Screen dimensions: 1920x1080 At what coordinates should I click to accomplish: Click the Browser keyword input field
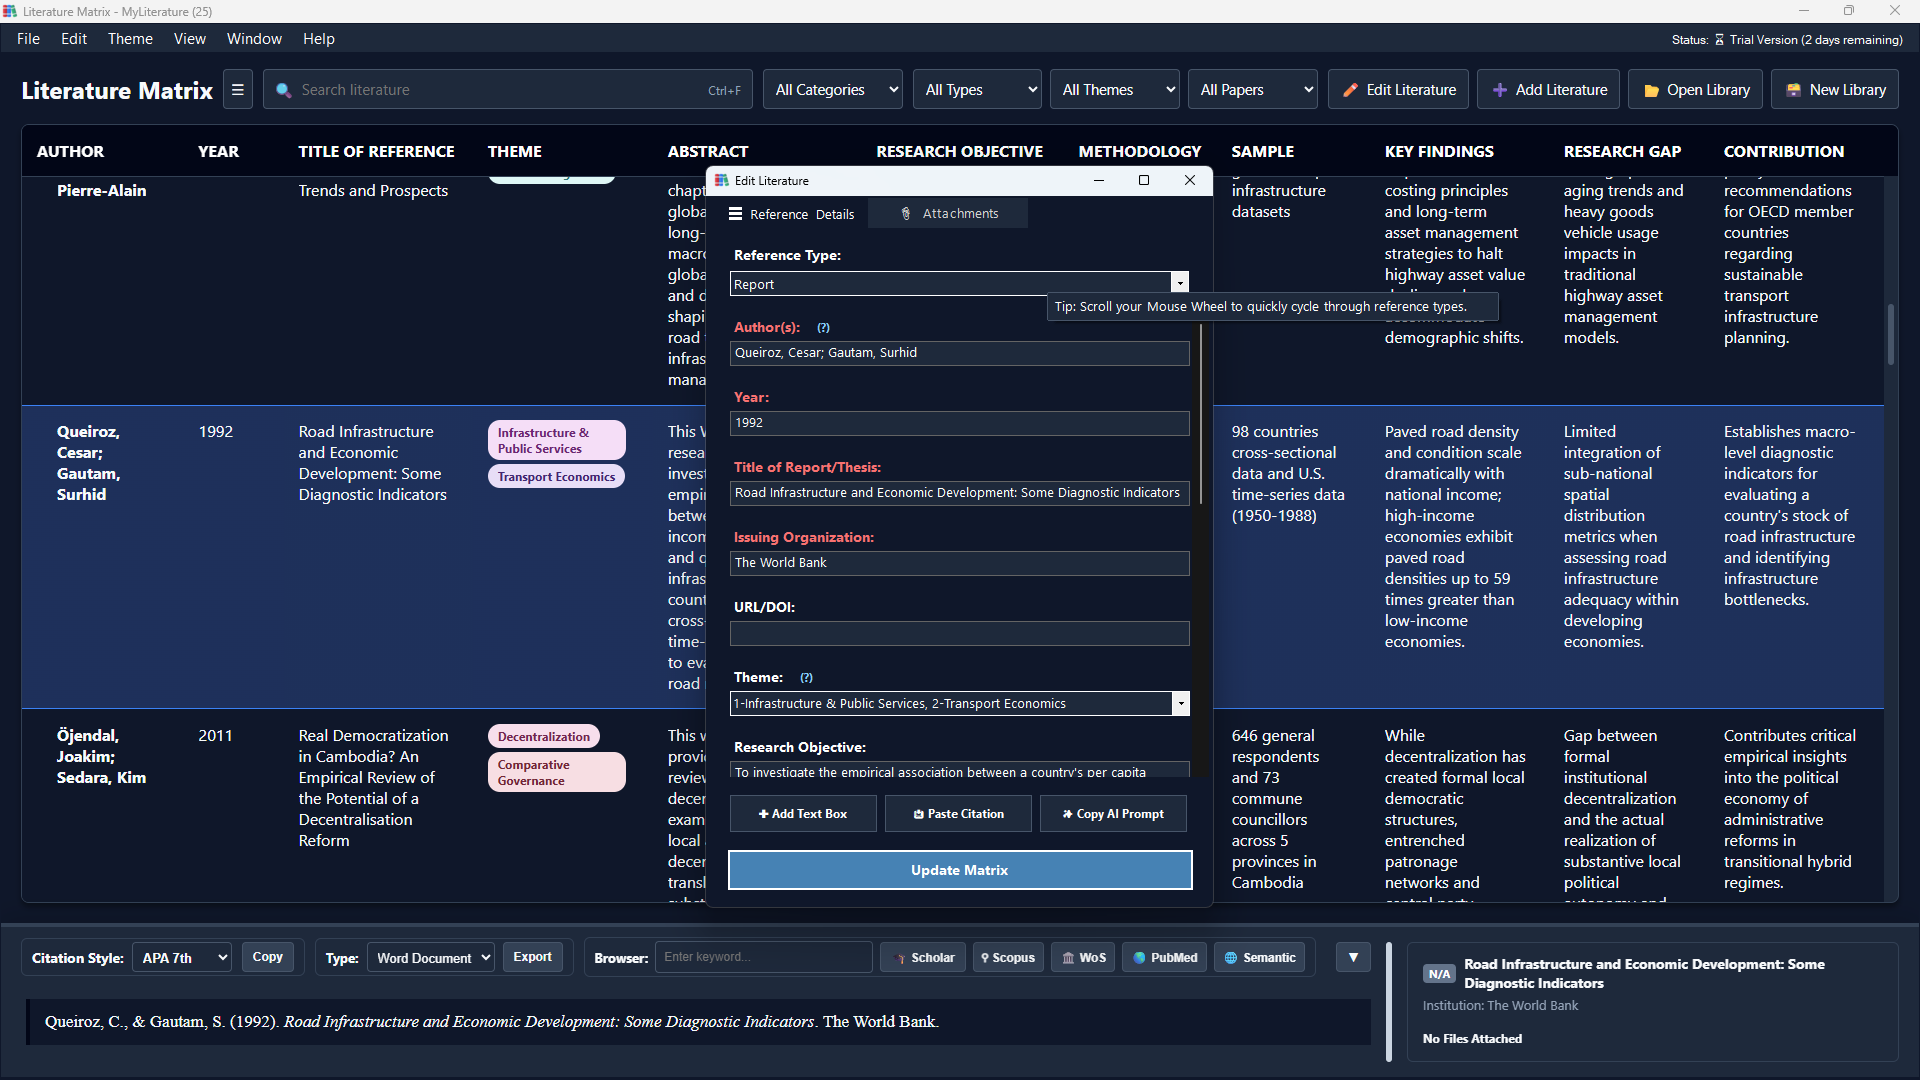(x=763, y=957)
